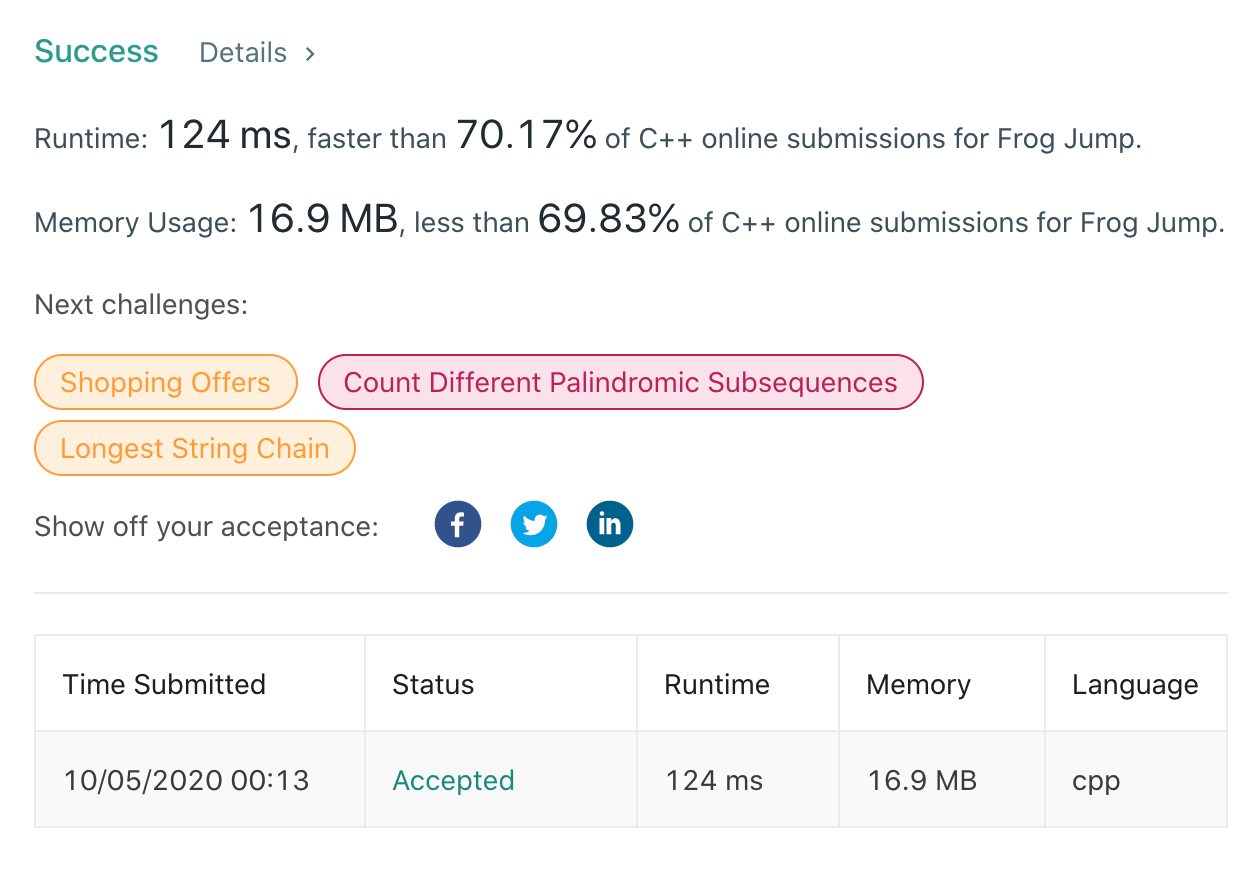Click the 16.9 MB memory value
The height and width of the screenshot is (870, 1258).
pos(921,780)
